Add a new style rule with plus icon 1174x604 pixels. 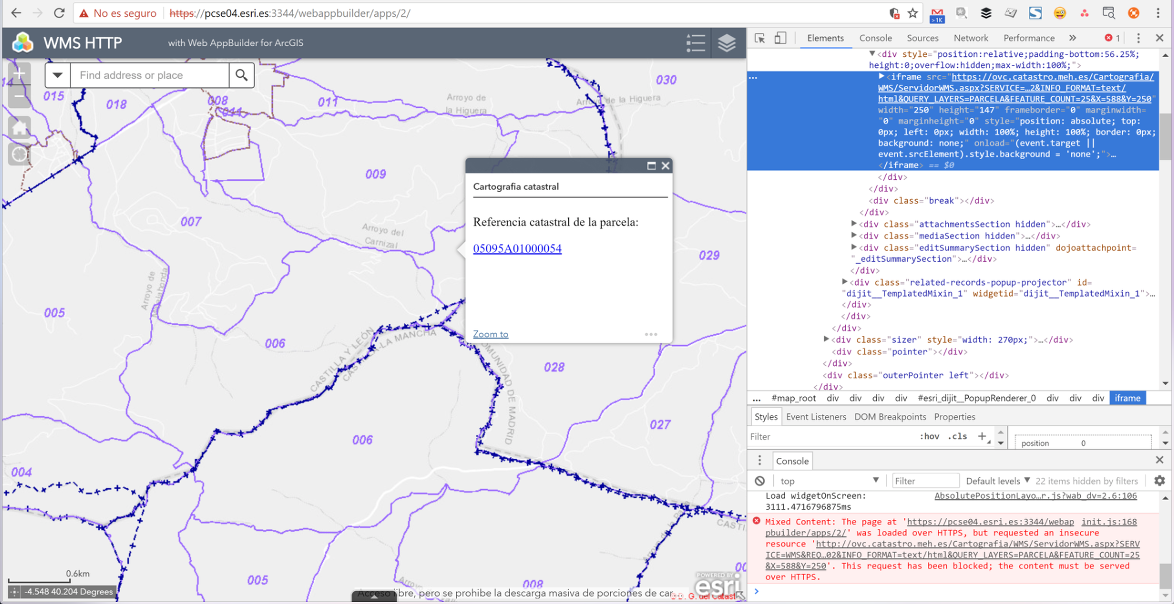(x=982, y=436)
